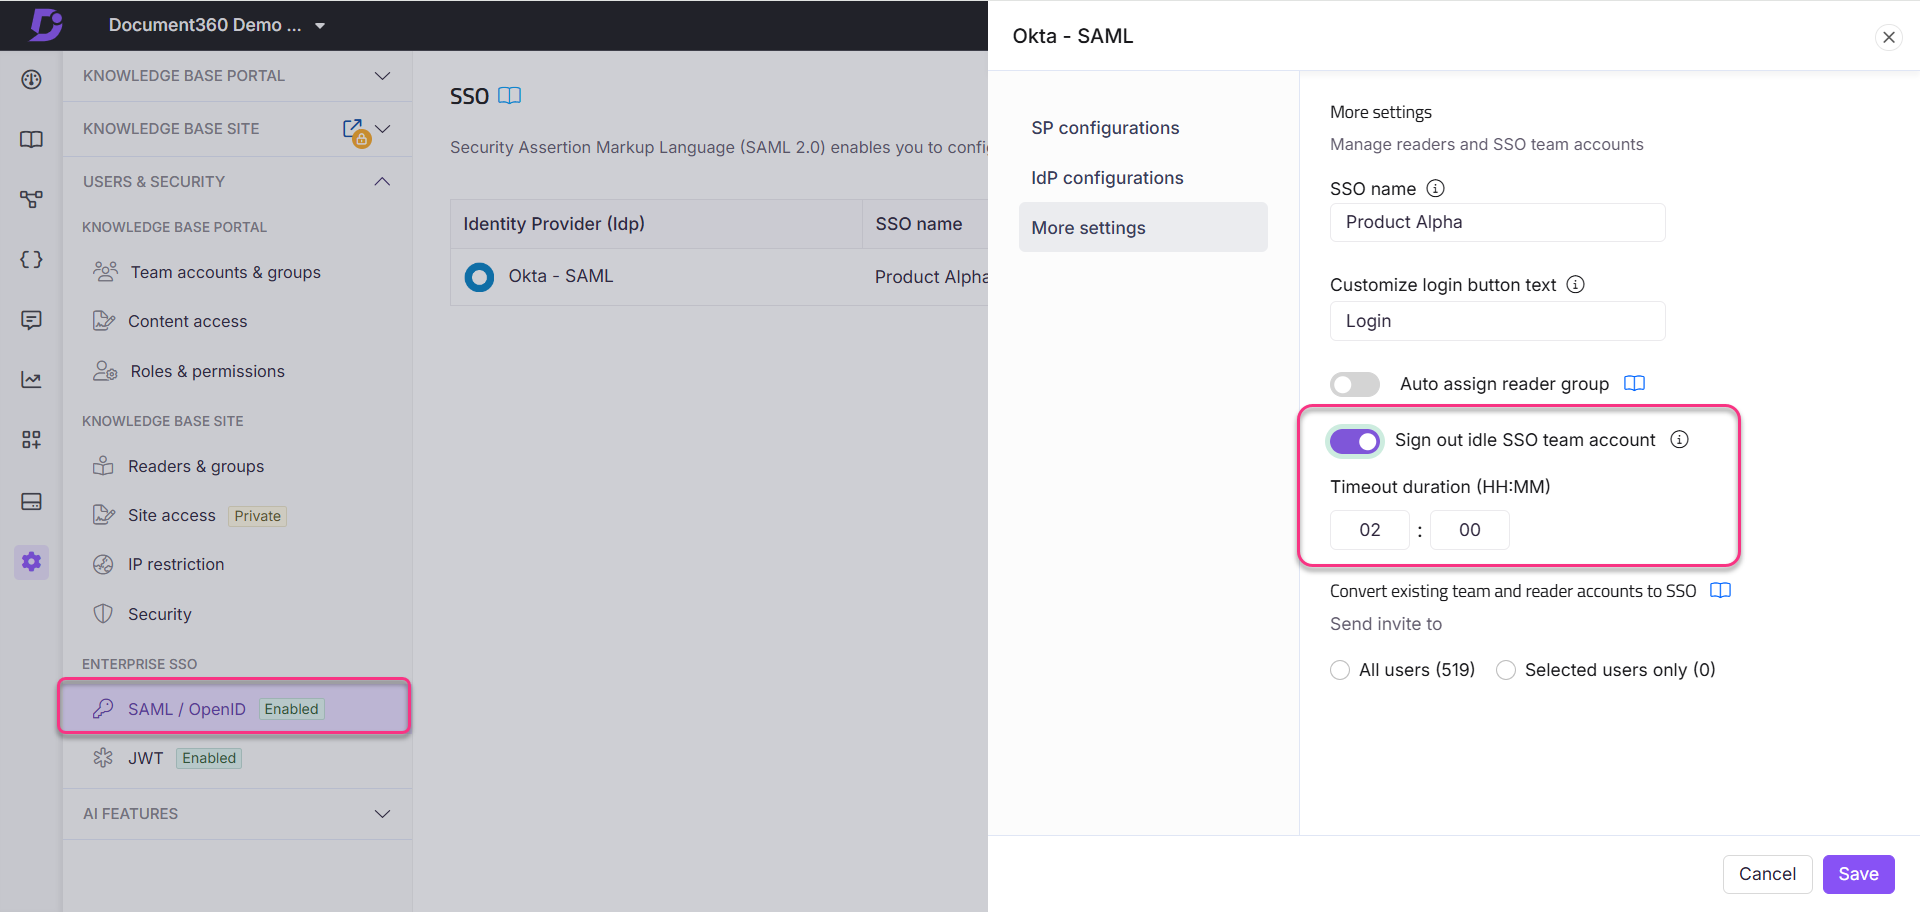
Task: Click the Okta - SAML row text
Action: (x=560, y=276)
